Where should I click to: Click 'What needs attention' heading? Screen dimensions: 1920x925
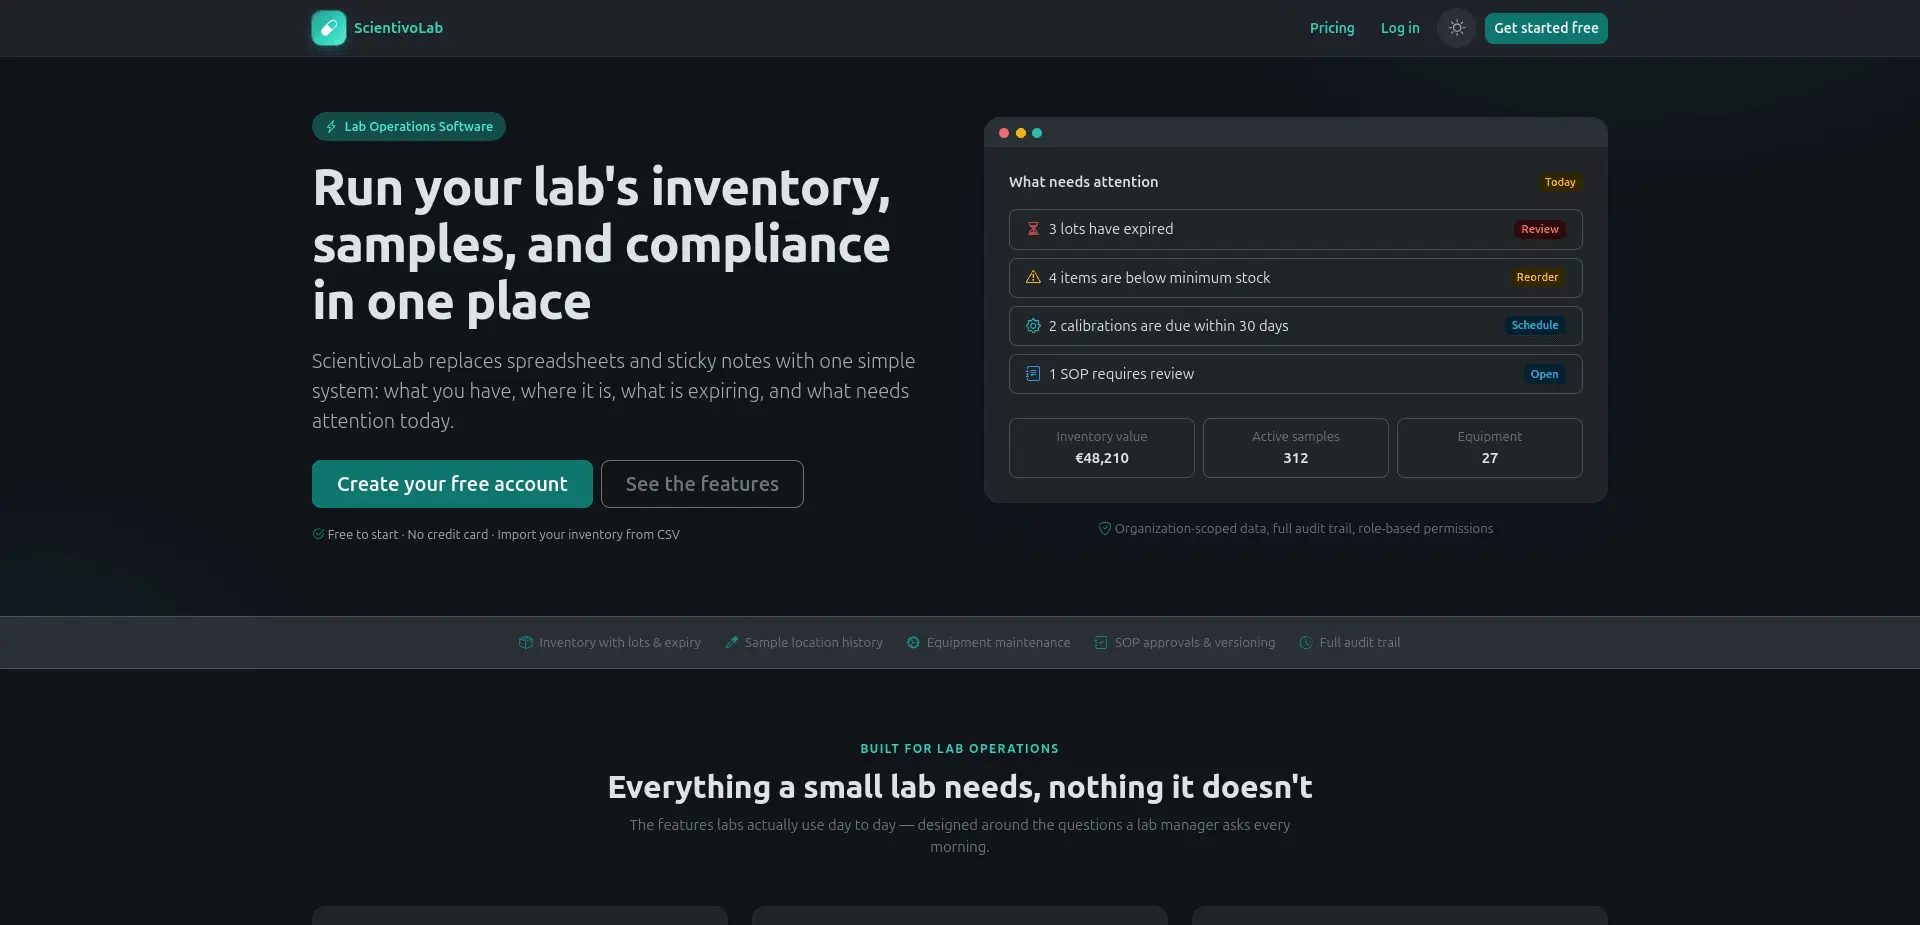click(1083, 182)
